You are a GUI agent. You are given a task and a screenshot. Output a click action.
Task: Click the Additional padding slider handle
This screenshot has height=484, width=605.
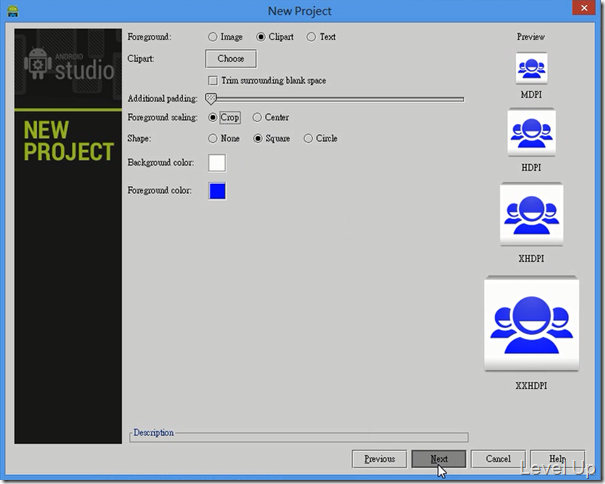click(211, 99)
